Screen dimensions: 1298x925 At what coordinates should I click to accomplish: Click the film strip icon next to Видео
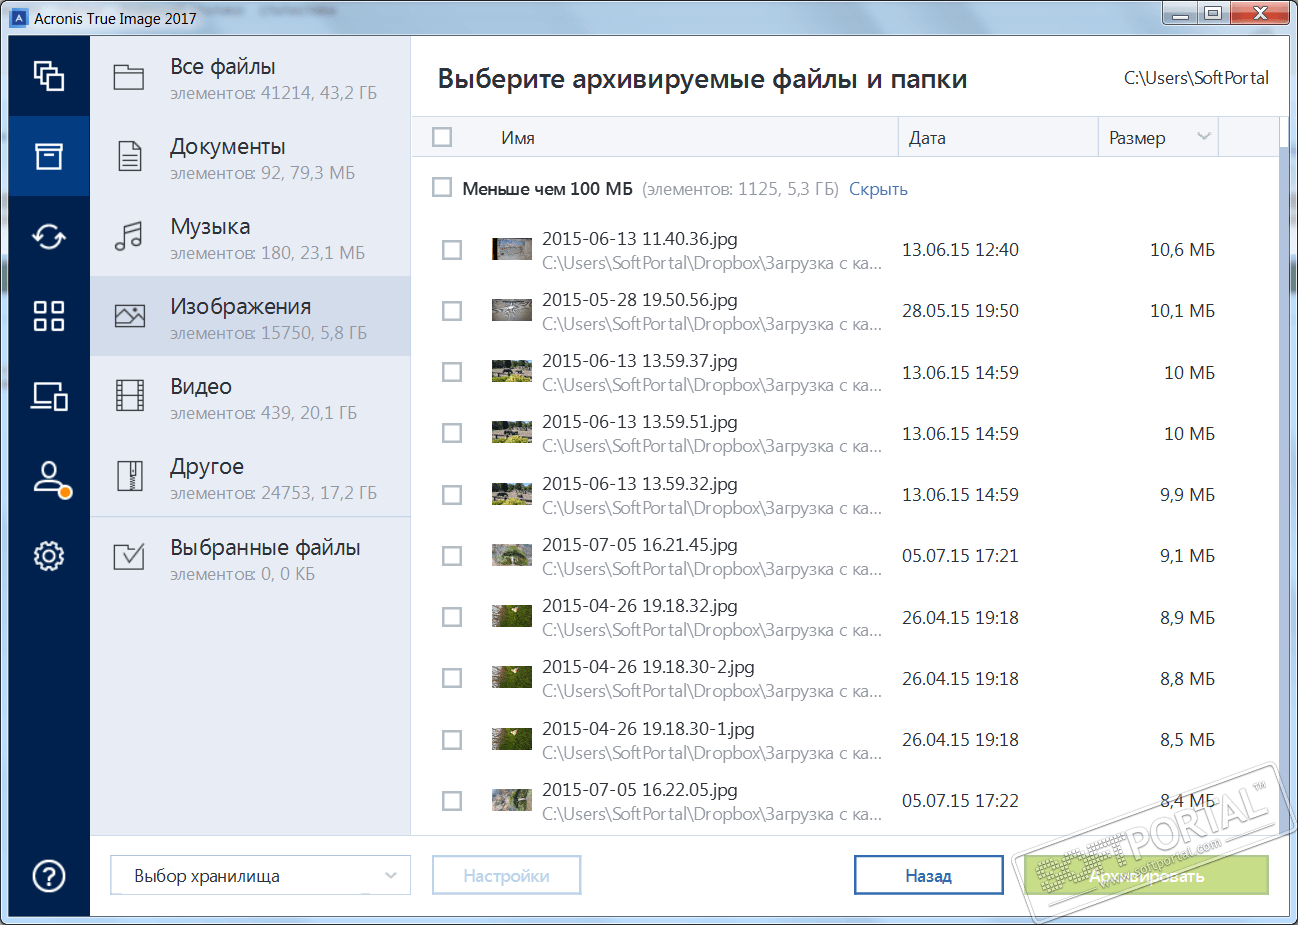pyautogui.click(x=130, y=396)
